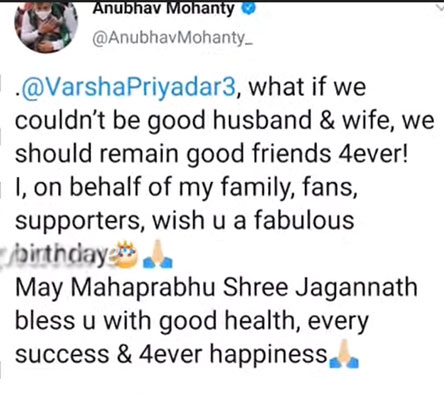This screenshot has height=400, width=444.
Task: Expand the tweet options chevron at top right
Action: pyautogui.click(x=439, y=7)
